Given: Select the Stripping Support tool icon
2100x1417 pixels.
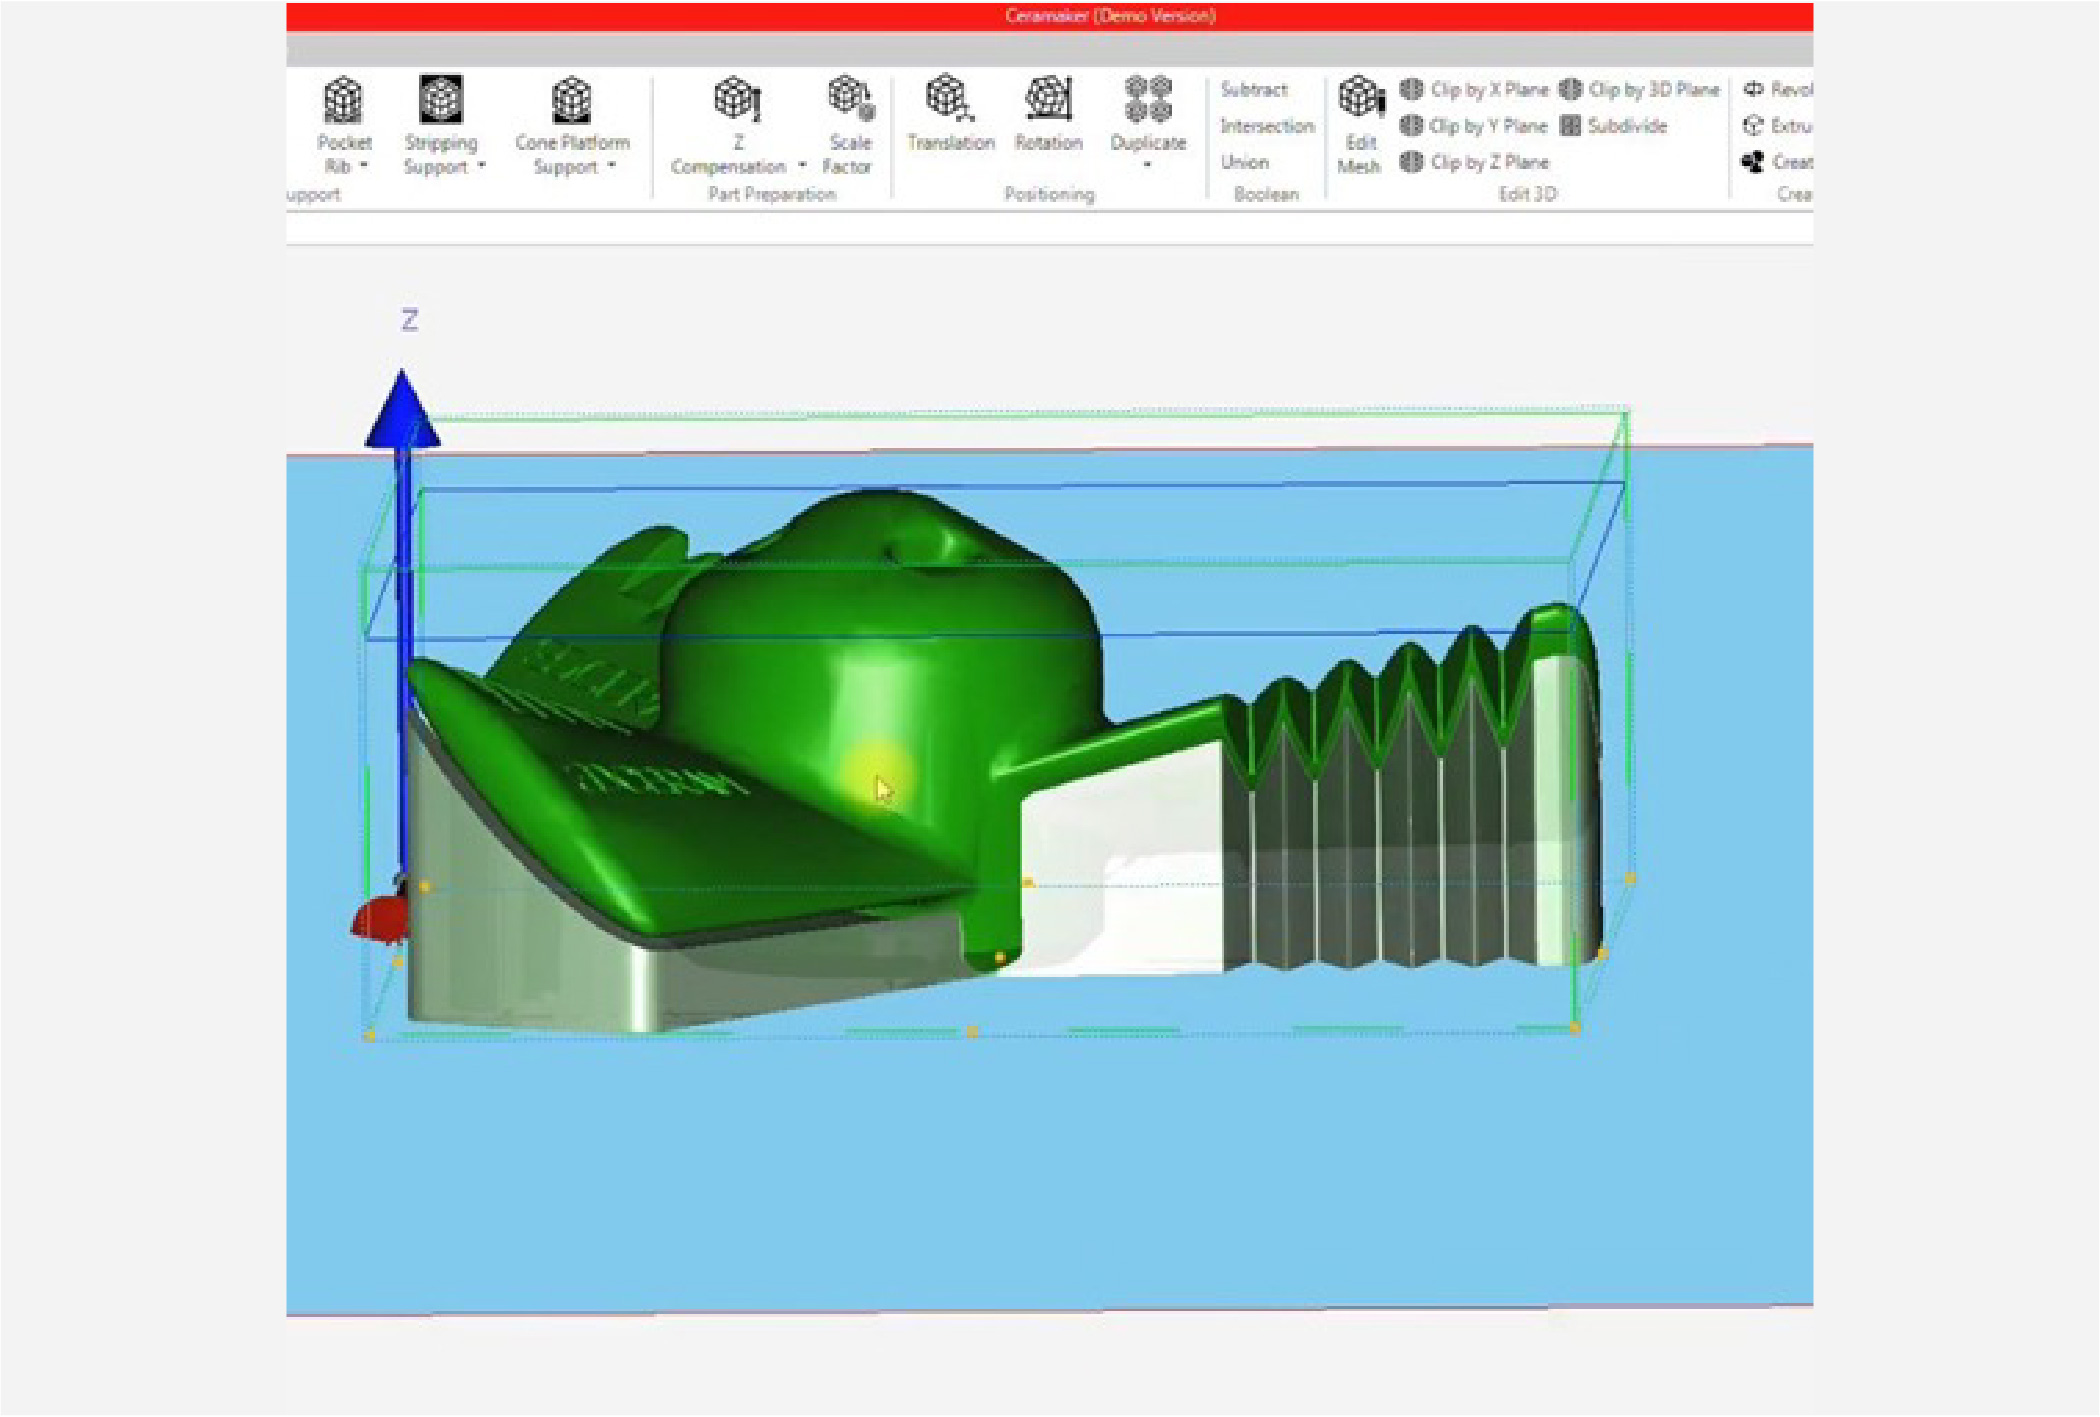Looking at the screenshot, I should [441, 101].
